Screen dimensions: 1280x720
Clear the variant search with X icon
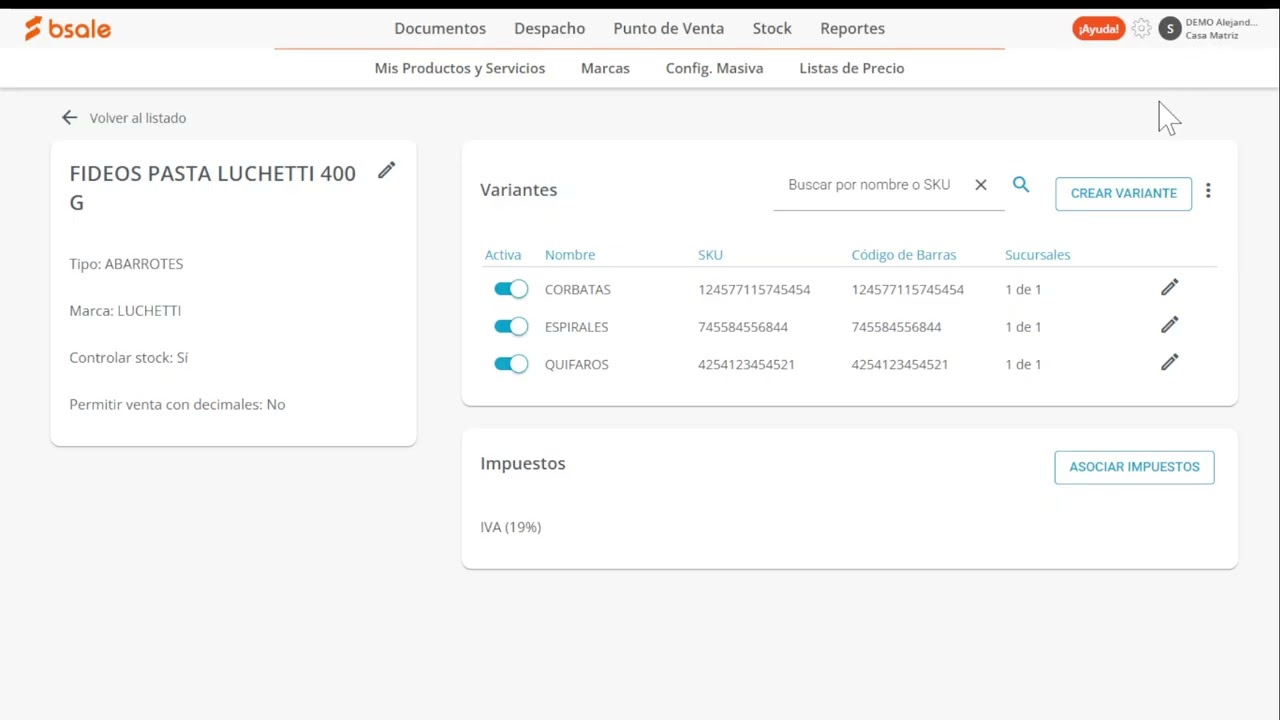point(981,185)
